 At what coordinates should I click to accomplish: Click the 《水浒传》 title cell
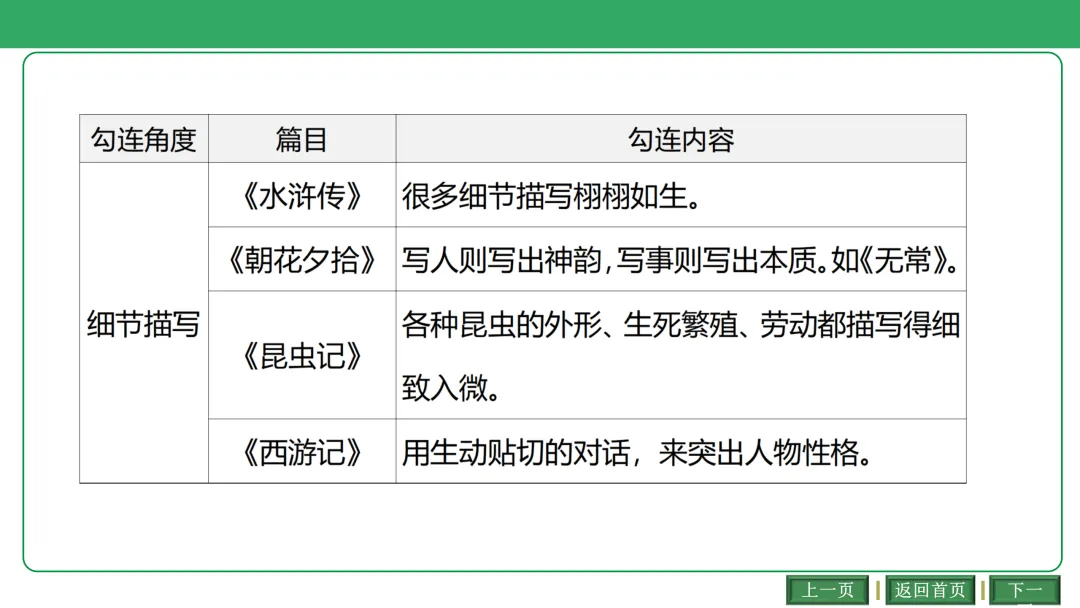(x=302, y=196)
